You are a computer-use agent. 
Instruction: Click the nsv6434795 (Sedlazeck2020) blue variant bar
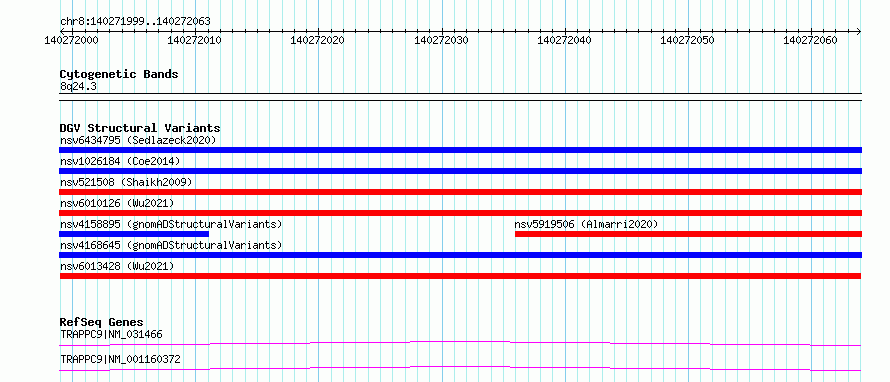460,150
